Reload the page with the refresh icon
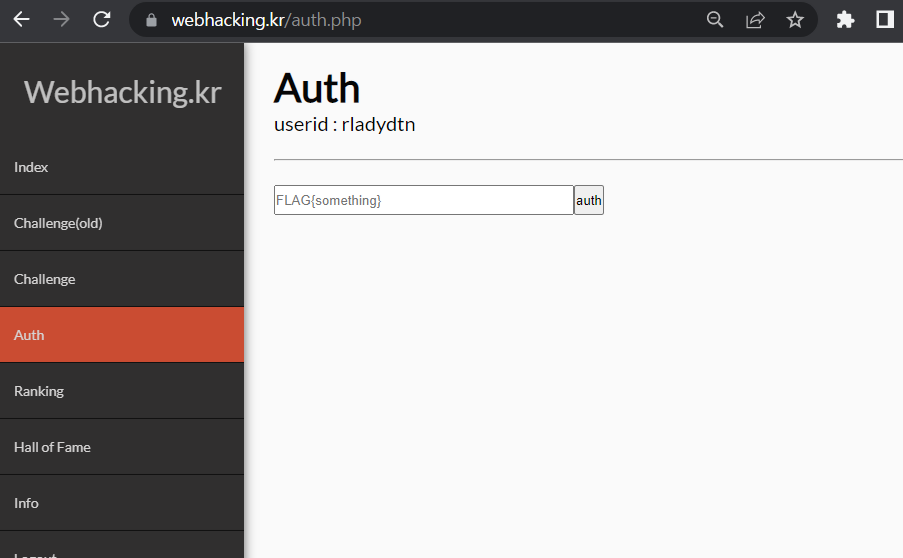 click(x=102, y=20)
